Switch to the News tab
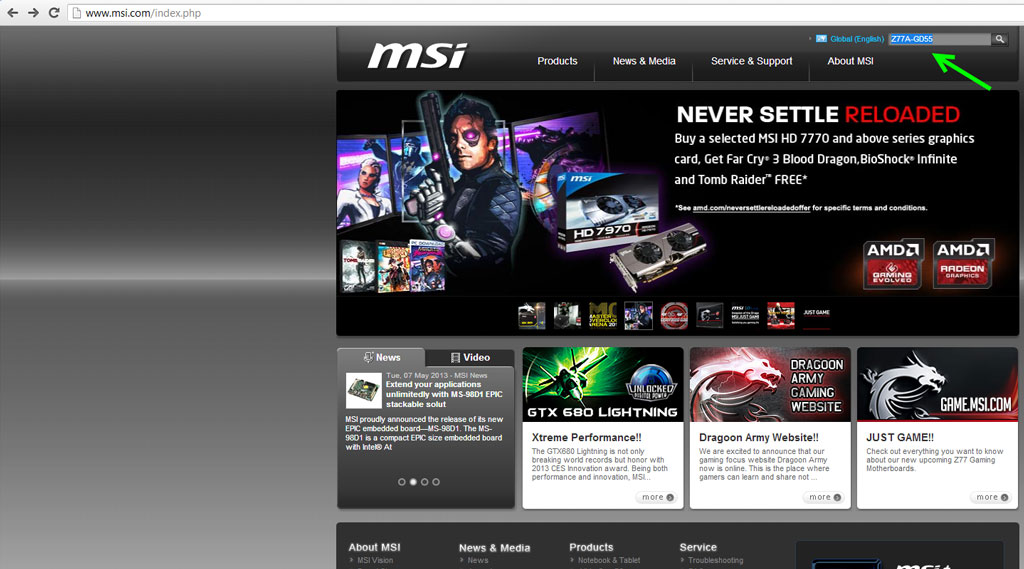The width and height of the screenshot is (1024, 569). coord(381,357)
